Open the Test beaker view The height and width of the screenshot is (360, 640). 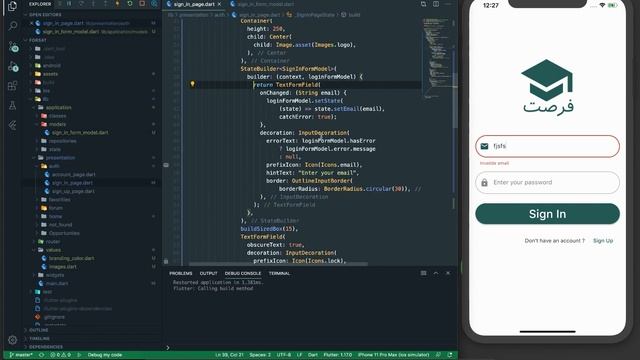click(x=12, y=105)
